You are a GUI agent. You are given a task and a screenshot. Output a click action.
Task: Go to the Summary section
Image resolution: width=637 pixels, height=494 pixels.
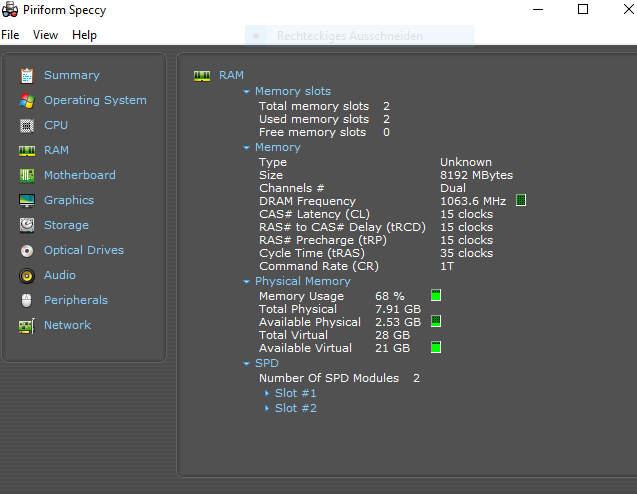pos(72,75)
